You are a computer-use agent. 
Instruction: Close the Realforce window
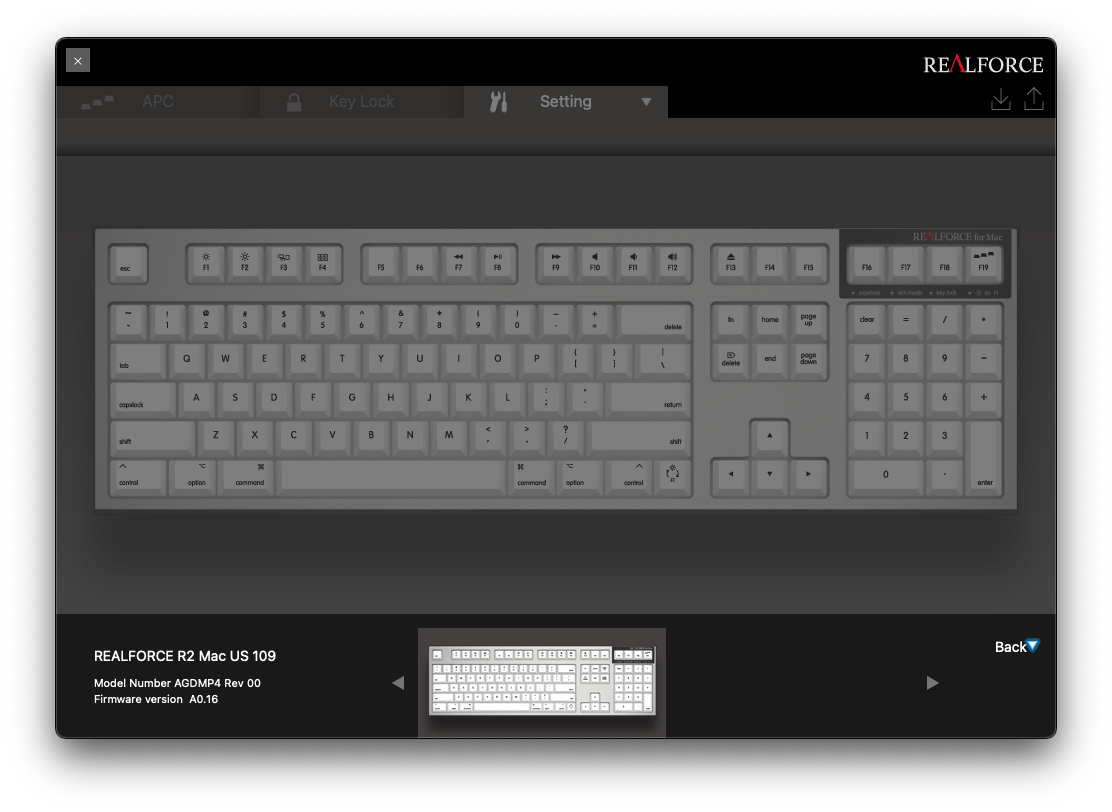(x=78, y=60)
